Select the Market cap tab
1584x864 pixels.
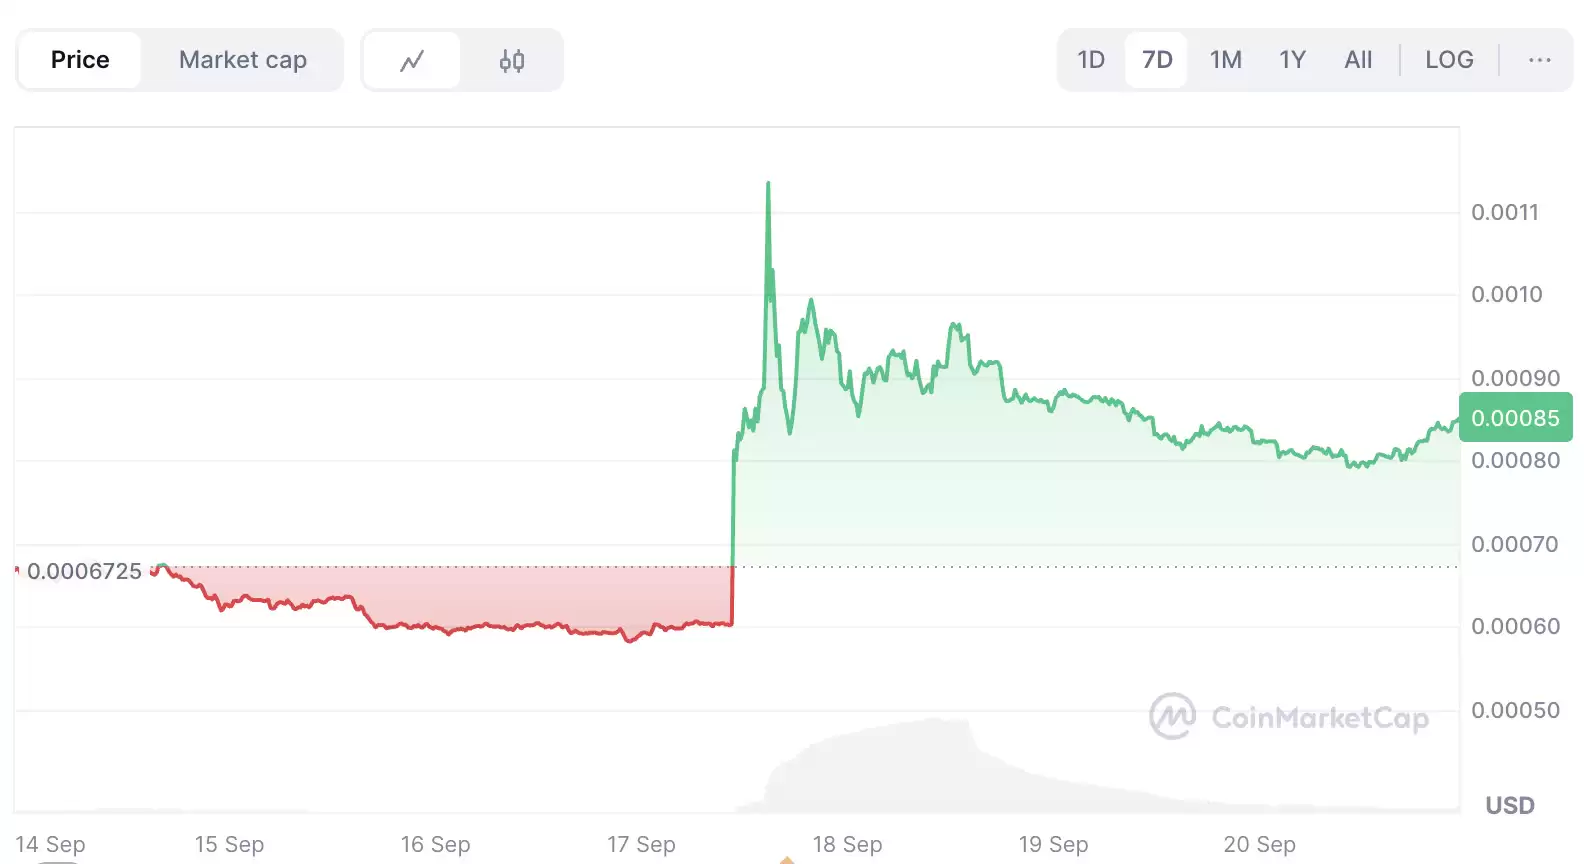(242, 60)
